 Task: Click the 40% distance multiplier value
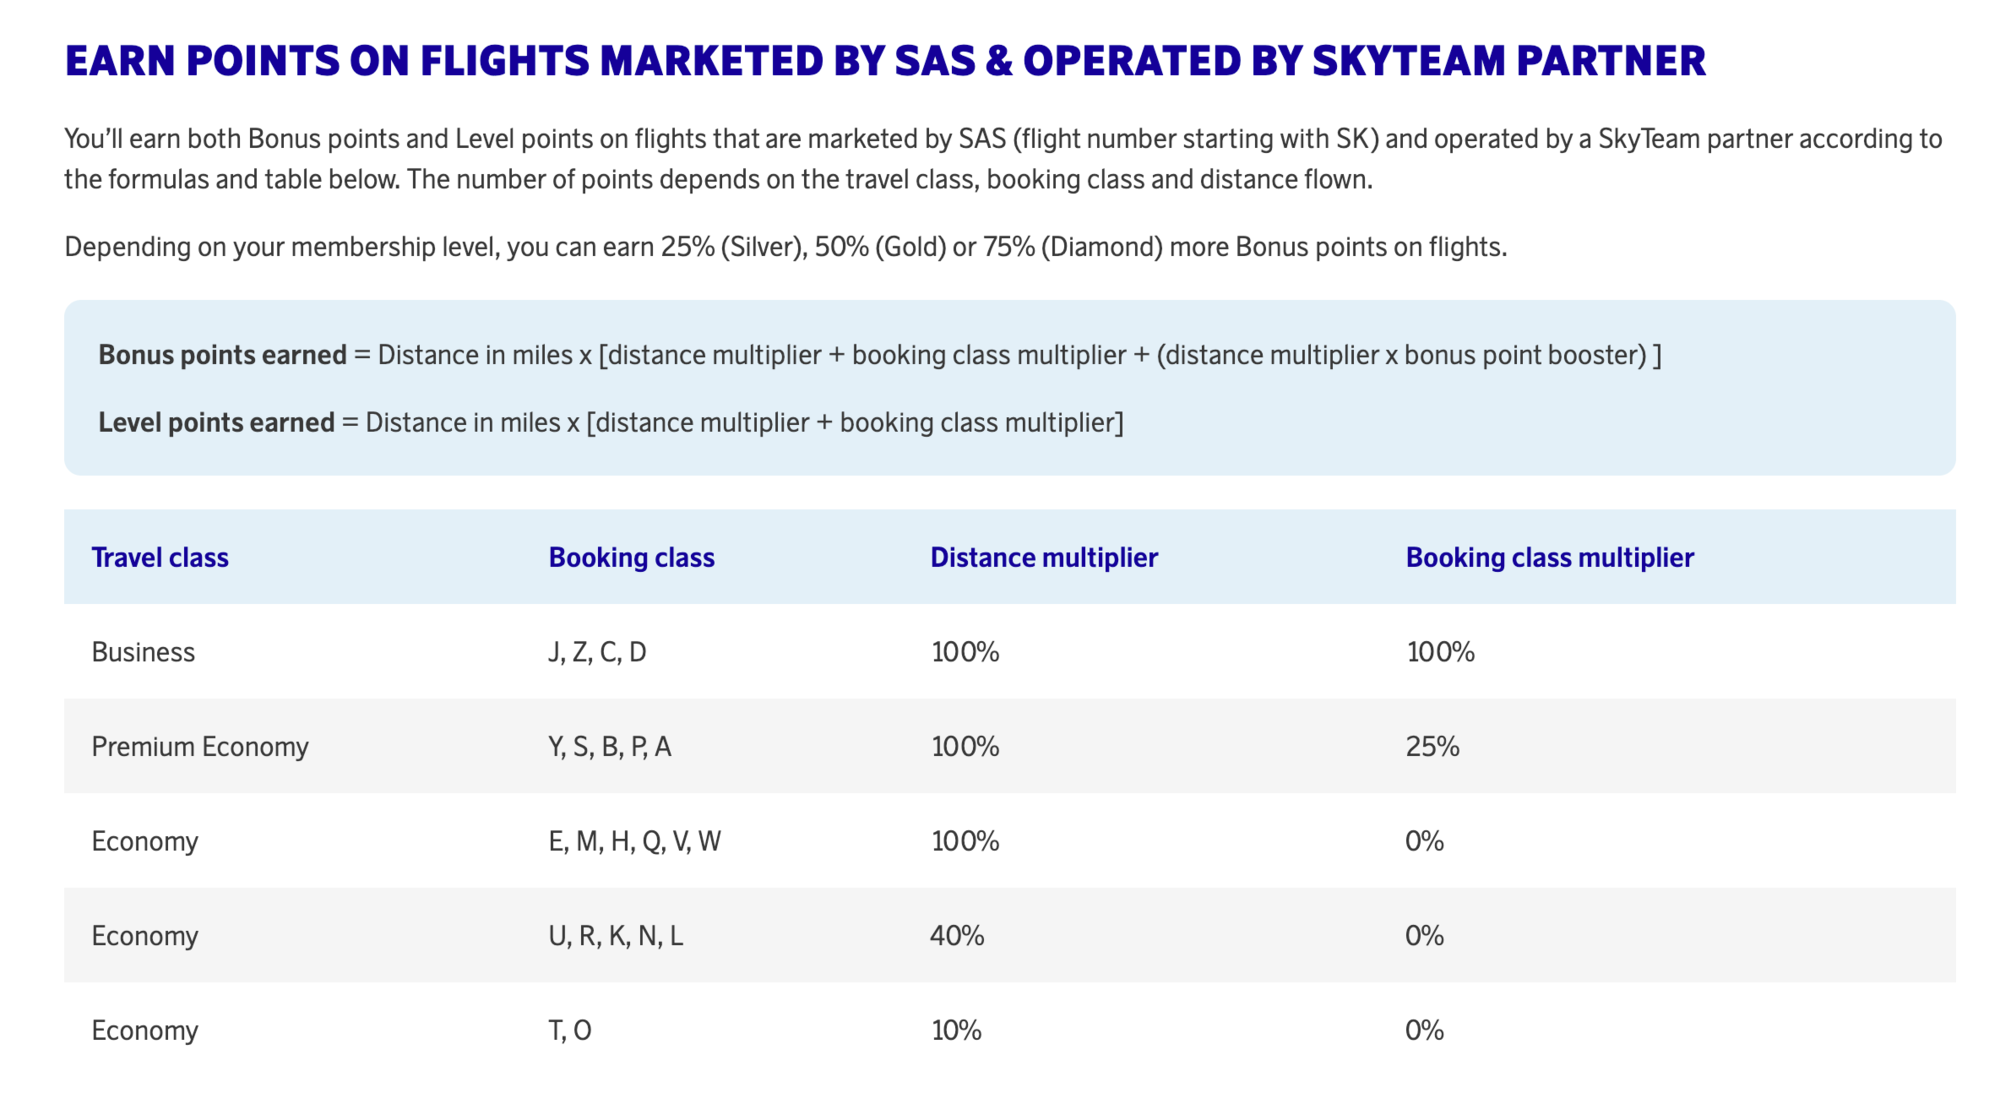[957, 935]
